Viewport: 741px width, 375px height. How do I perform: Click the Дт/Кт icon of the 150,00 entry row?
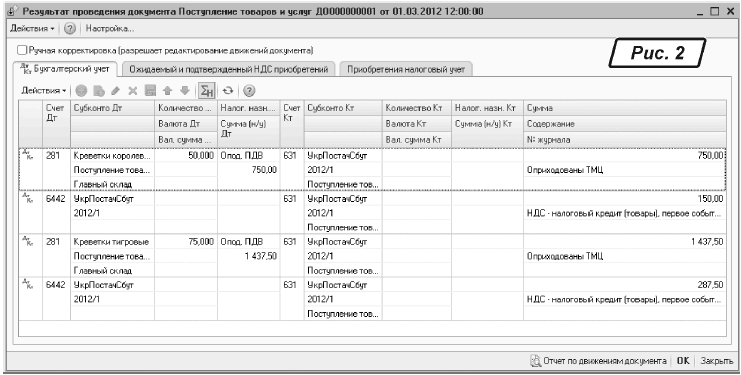(27, 197)
